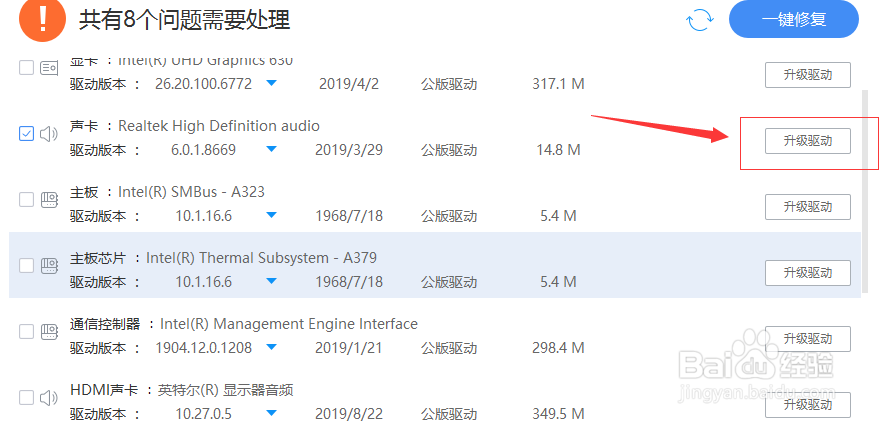Upgrade the Realtek sound card driver
The image size is (885, 423).
click(807, 141)
